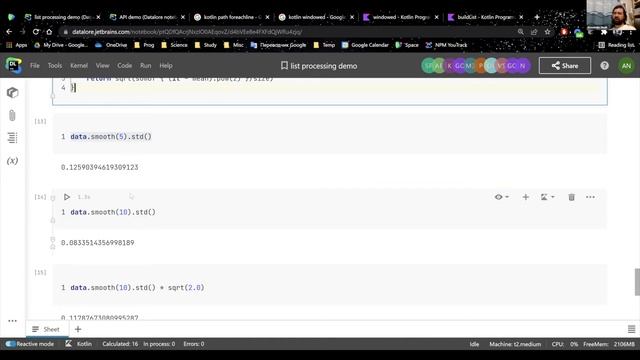Click the Kotlin kernel indicator
The height and width of the screenshot is (360, 640).
click(79, 344)
